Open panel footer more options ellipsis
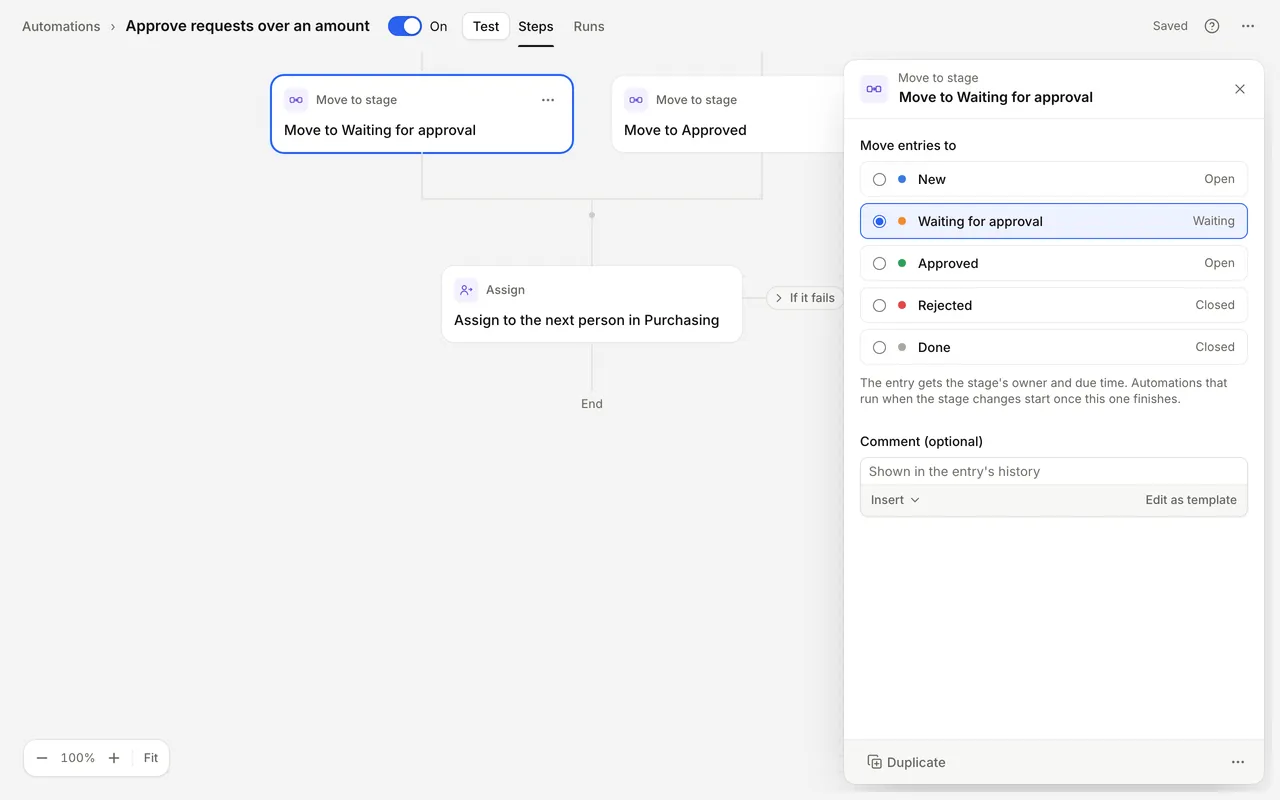Image resolution: width=1280 pixels, height=800 pixels. coord(1238,762)
